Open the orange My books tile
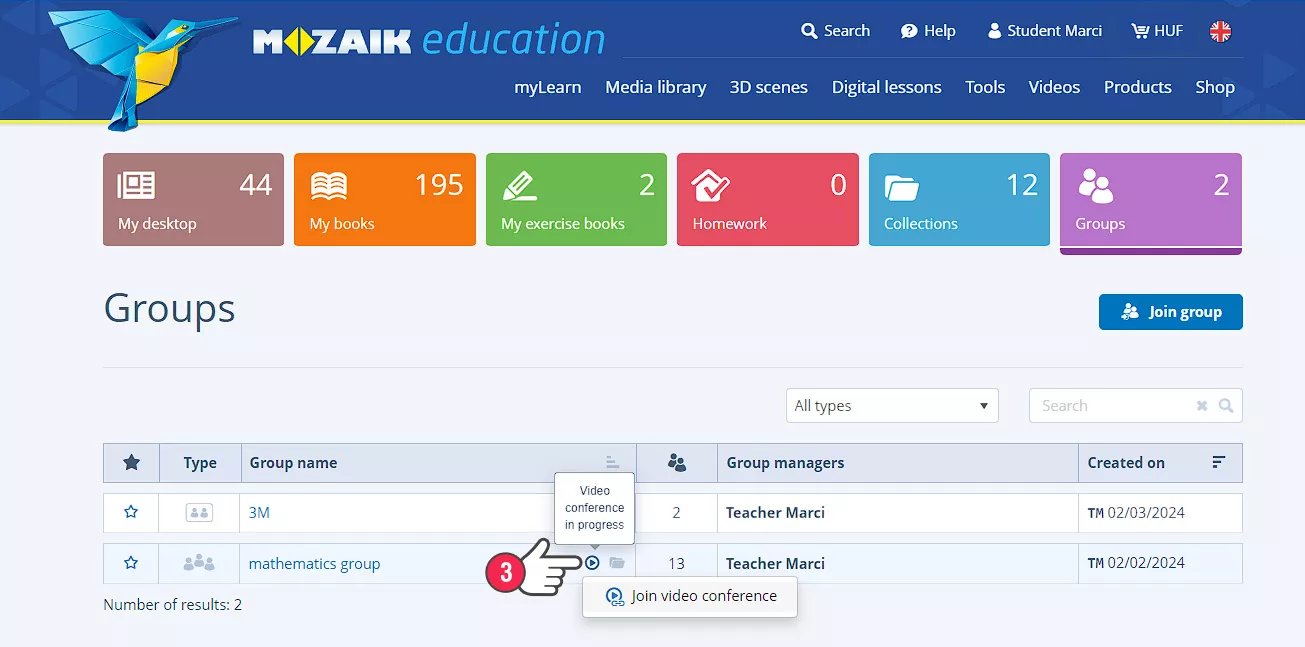 pos(384,199)
